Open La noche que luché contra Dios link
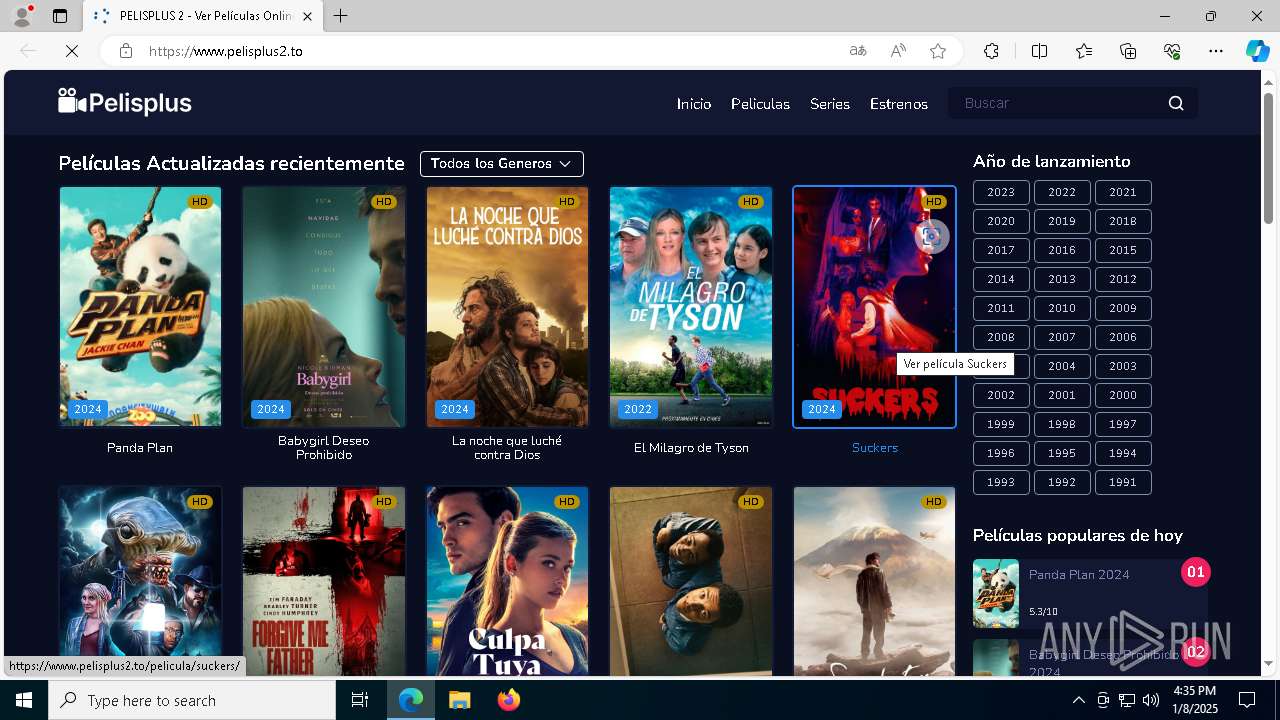The image size is (1280, 720). click(x=507, y=447)
